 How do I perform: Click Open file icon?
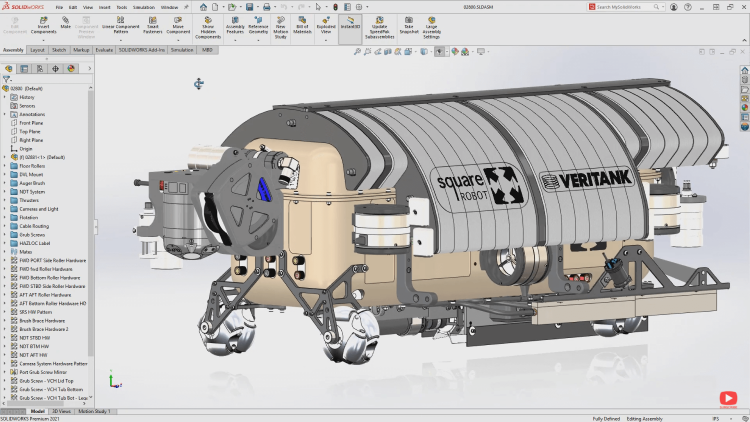[x=232, y=7]
